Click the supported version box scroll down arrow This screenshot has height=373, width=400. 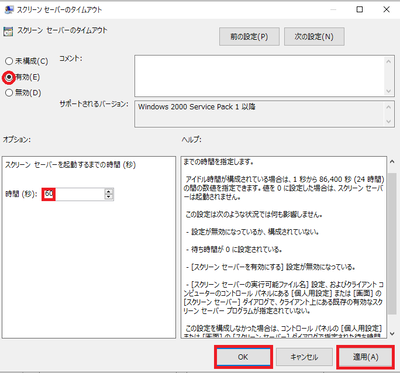pyautogui.click(x=389, y=122)
